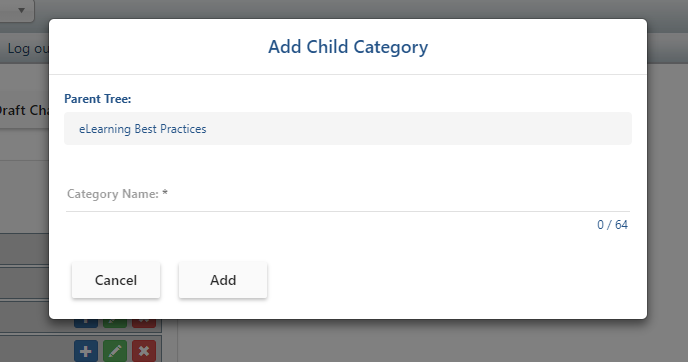The width and height of the screenshot is (688, 362).
Task: Click the Add Child Category dialog title
Action: (348, 47)
